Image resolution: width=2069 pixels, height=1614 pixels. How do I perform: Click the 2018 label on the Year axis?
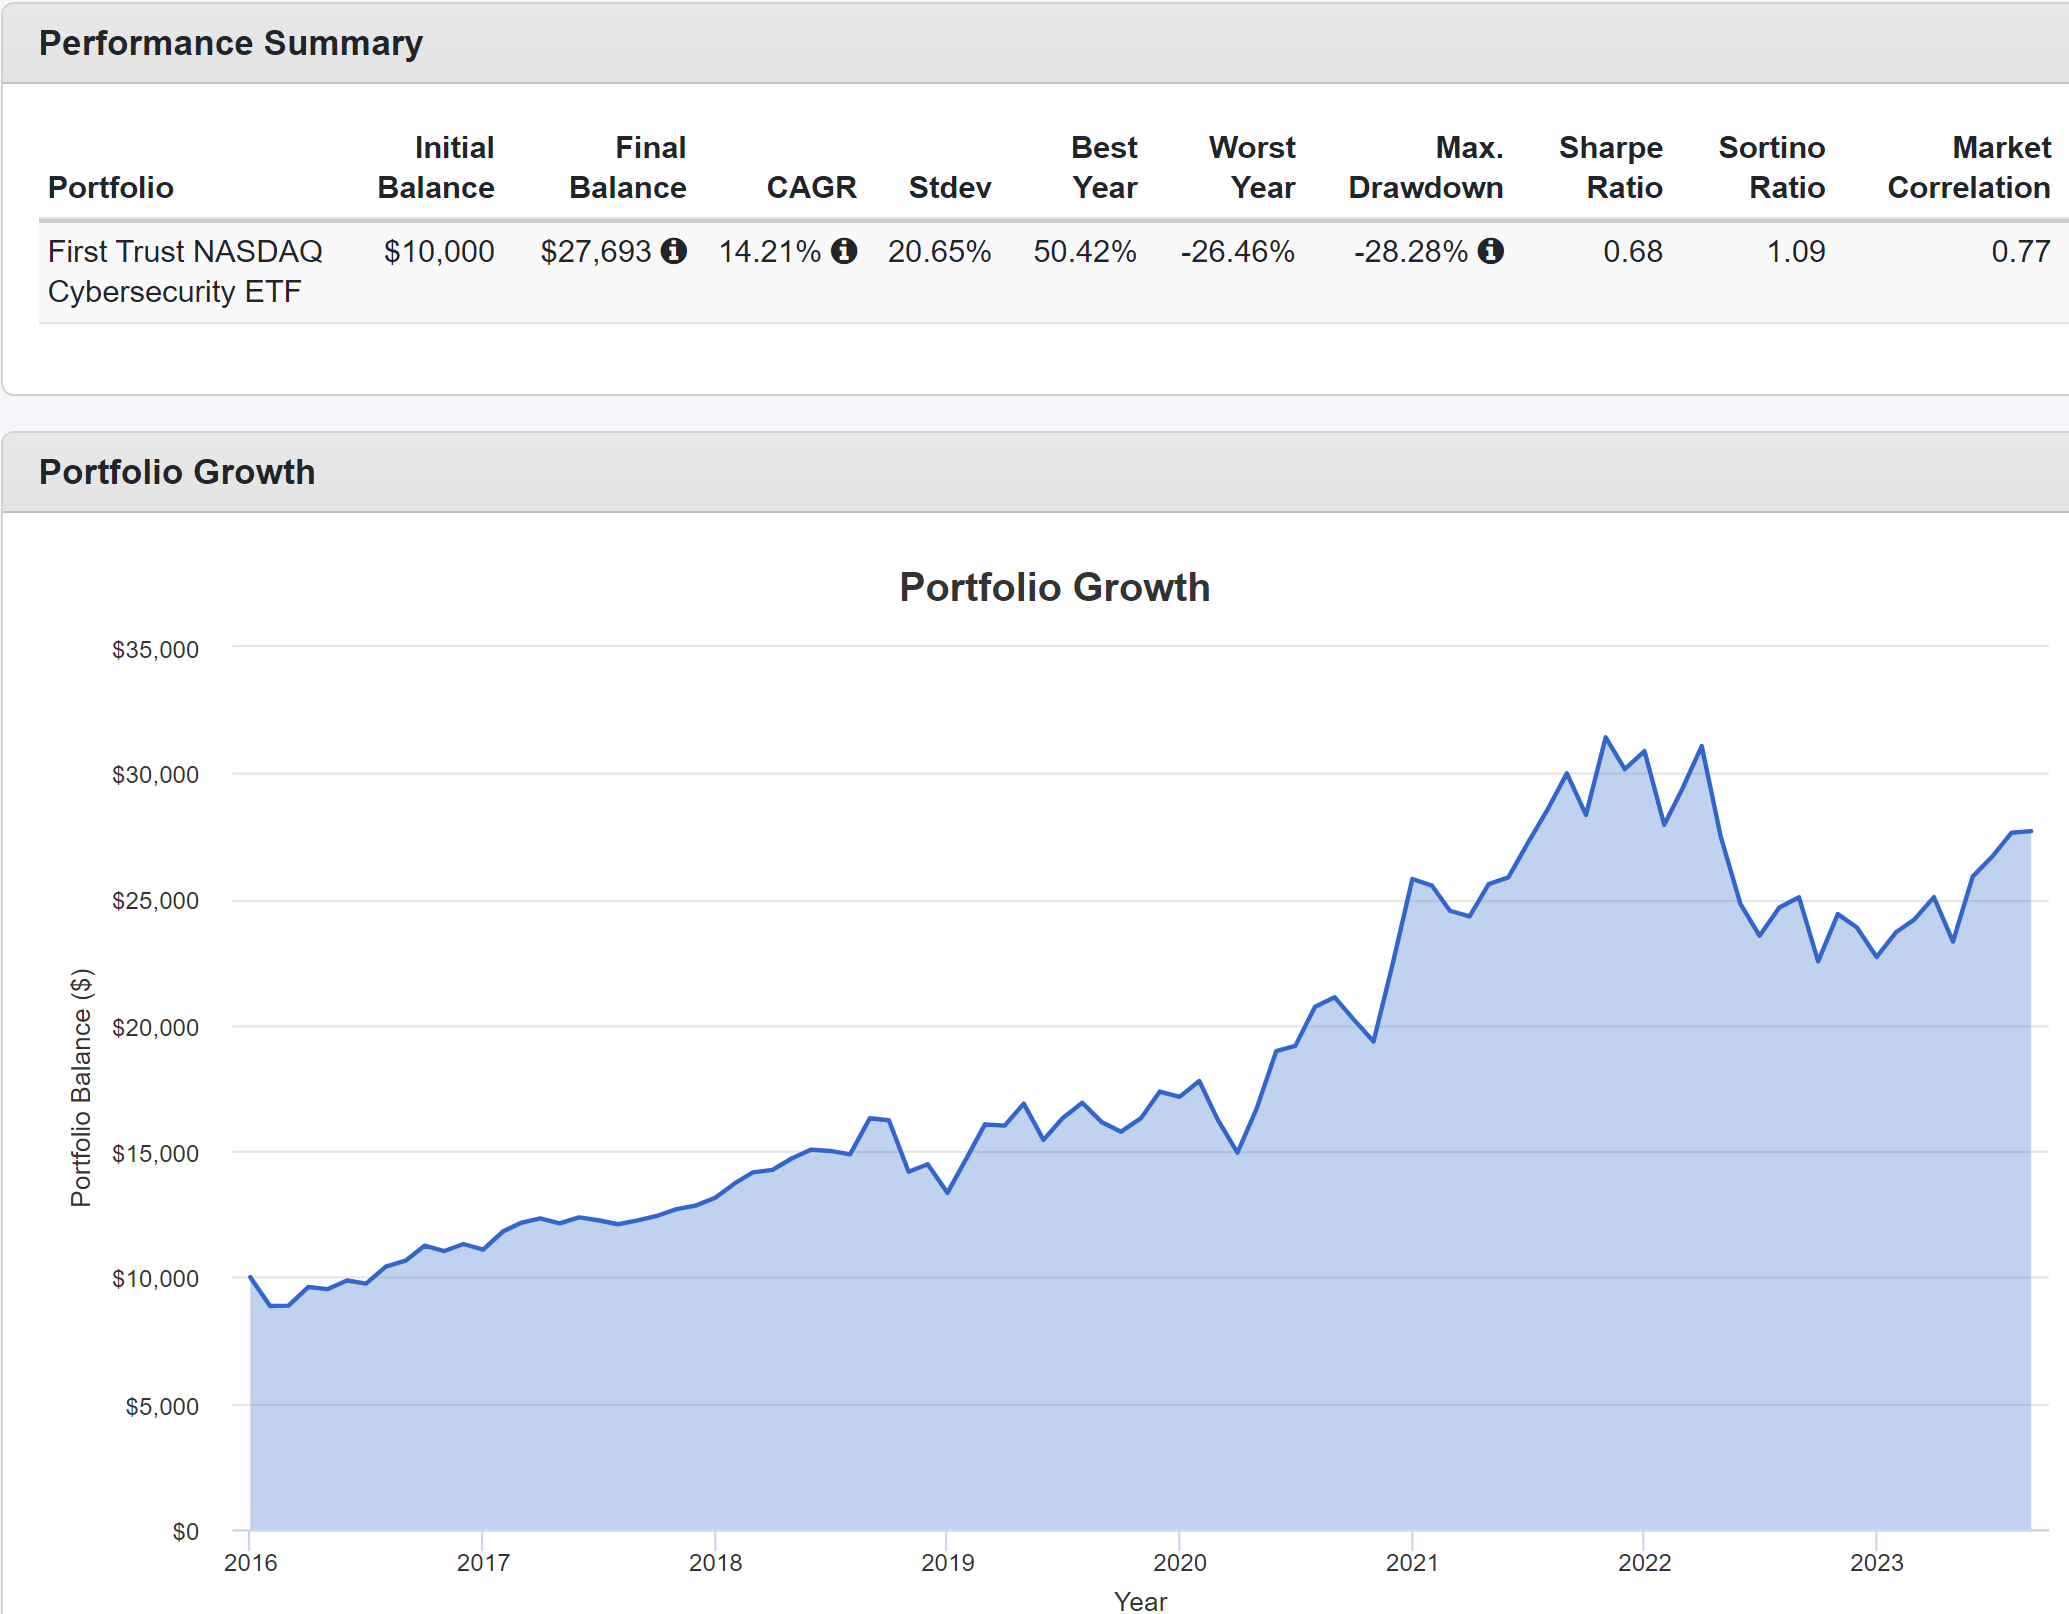[715, 1562]
